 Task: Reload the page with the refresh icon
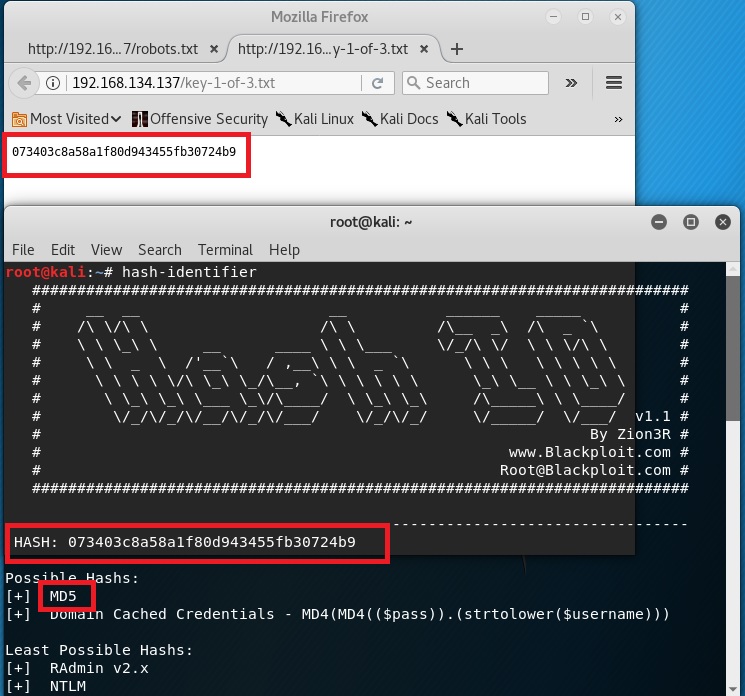coord(378,83)
